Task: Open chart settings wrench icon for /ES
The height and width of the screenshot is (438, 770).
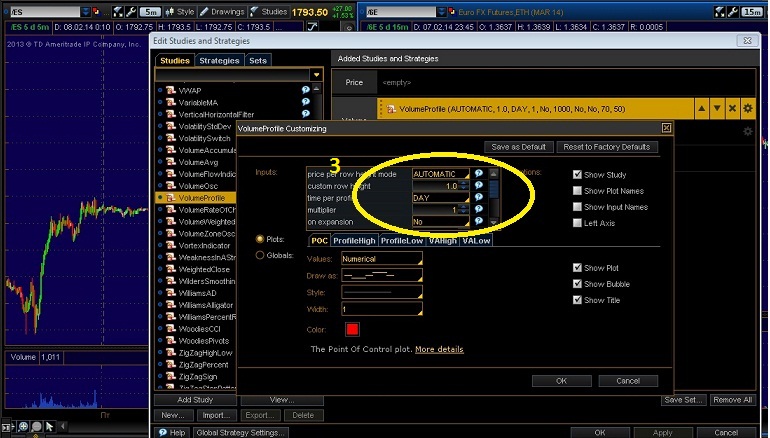Action: [x=131, y=11]
